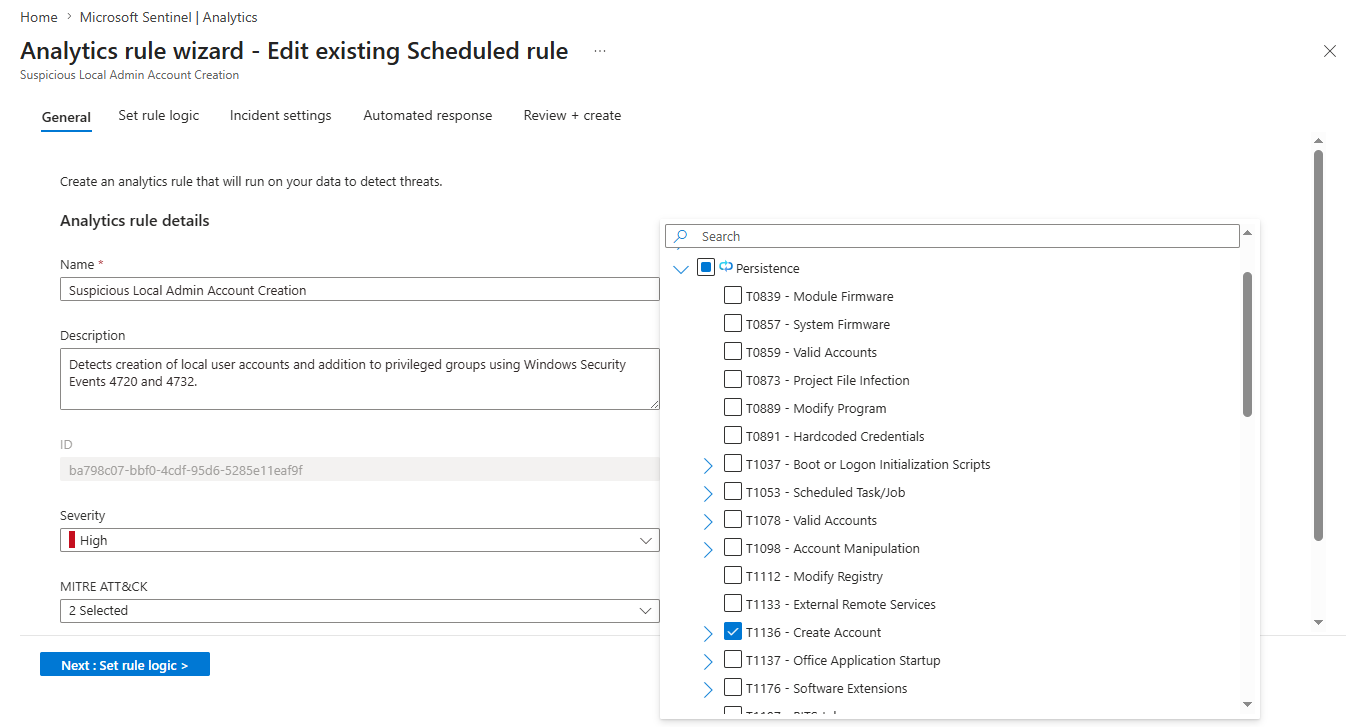Click the red High severity color indicator

(x=72, y=540)
